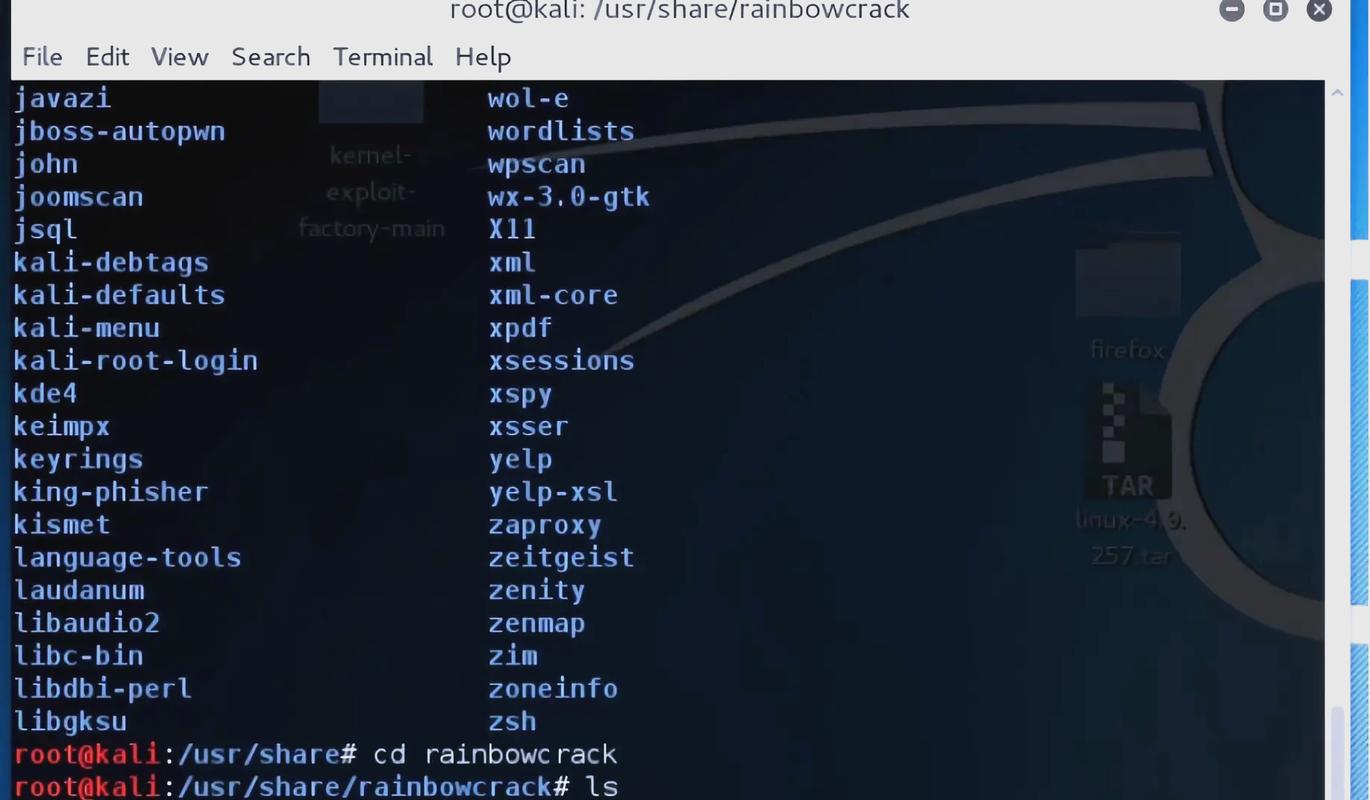Click the 'jboss-autopwn' entry
The height and width of the screenshot is (800, 1370).
(x=120, y=132)
